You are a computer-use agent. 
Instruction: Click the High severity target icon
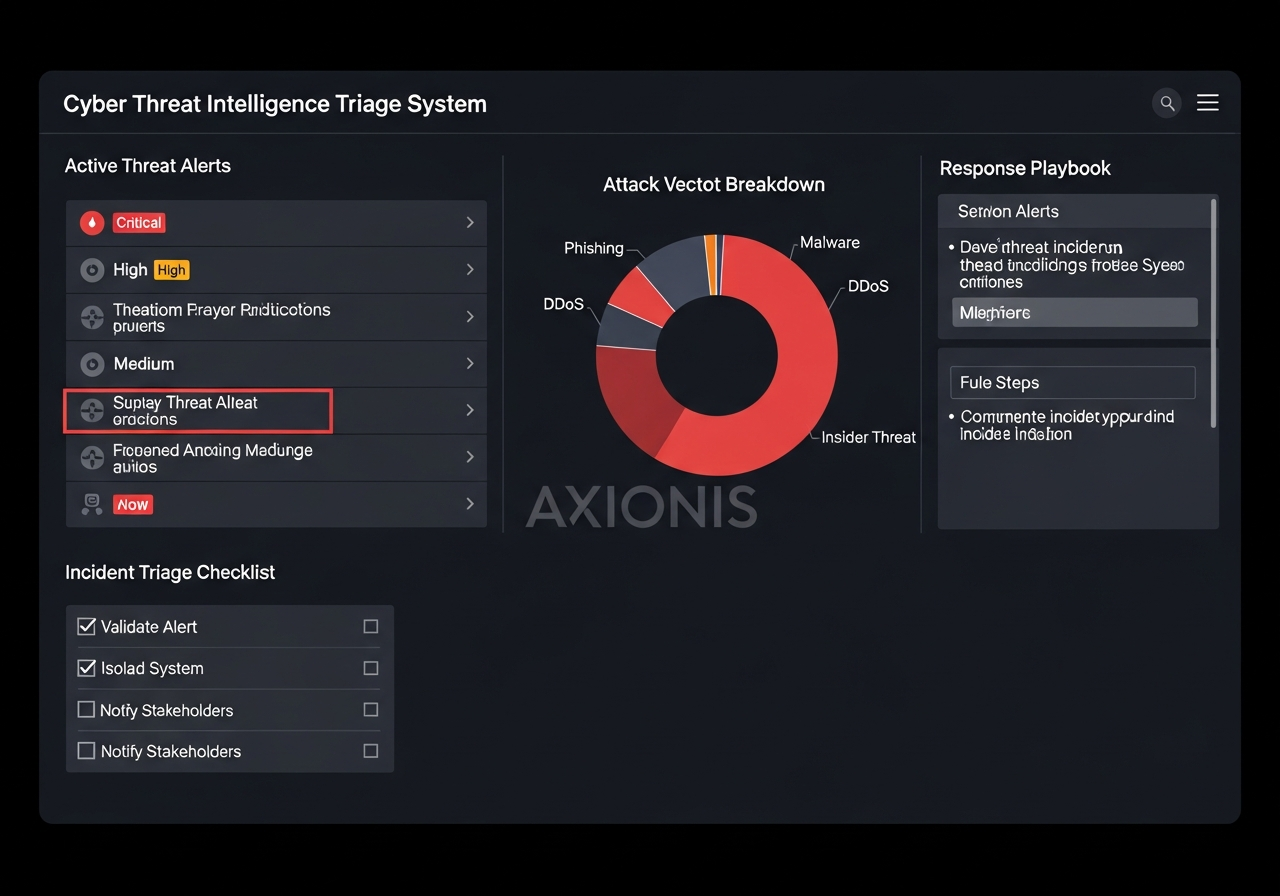91,269
